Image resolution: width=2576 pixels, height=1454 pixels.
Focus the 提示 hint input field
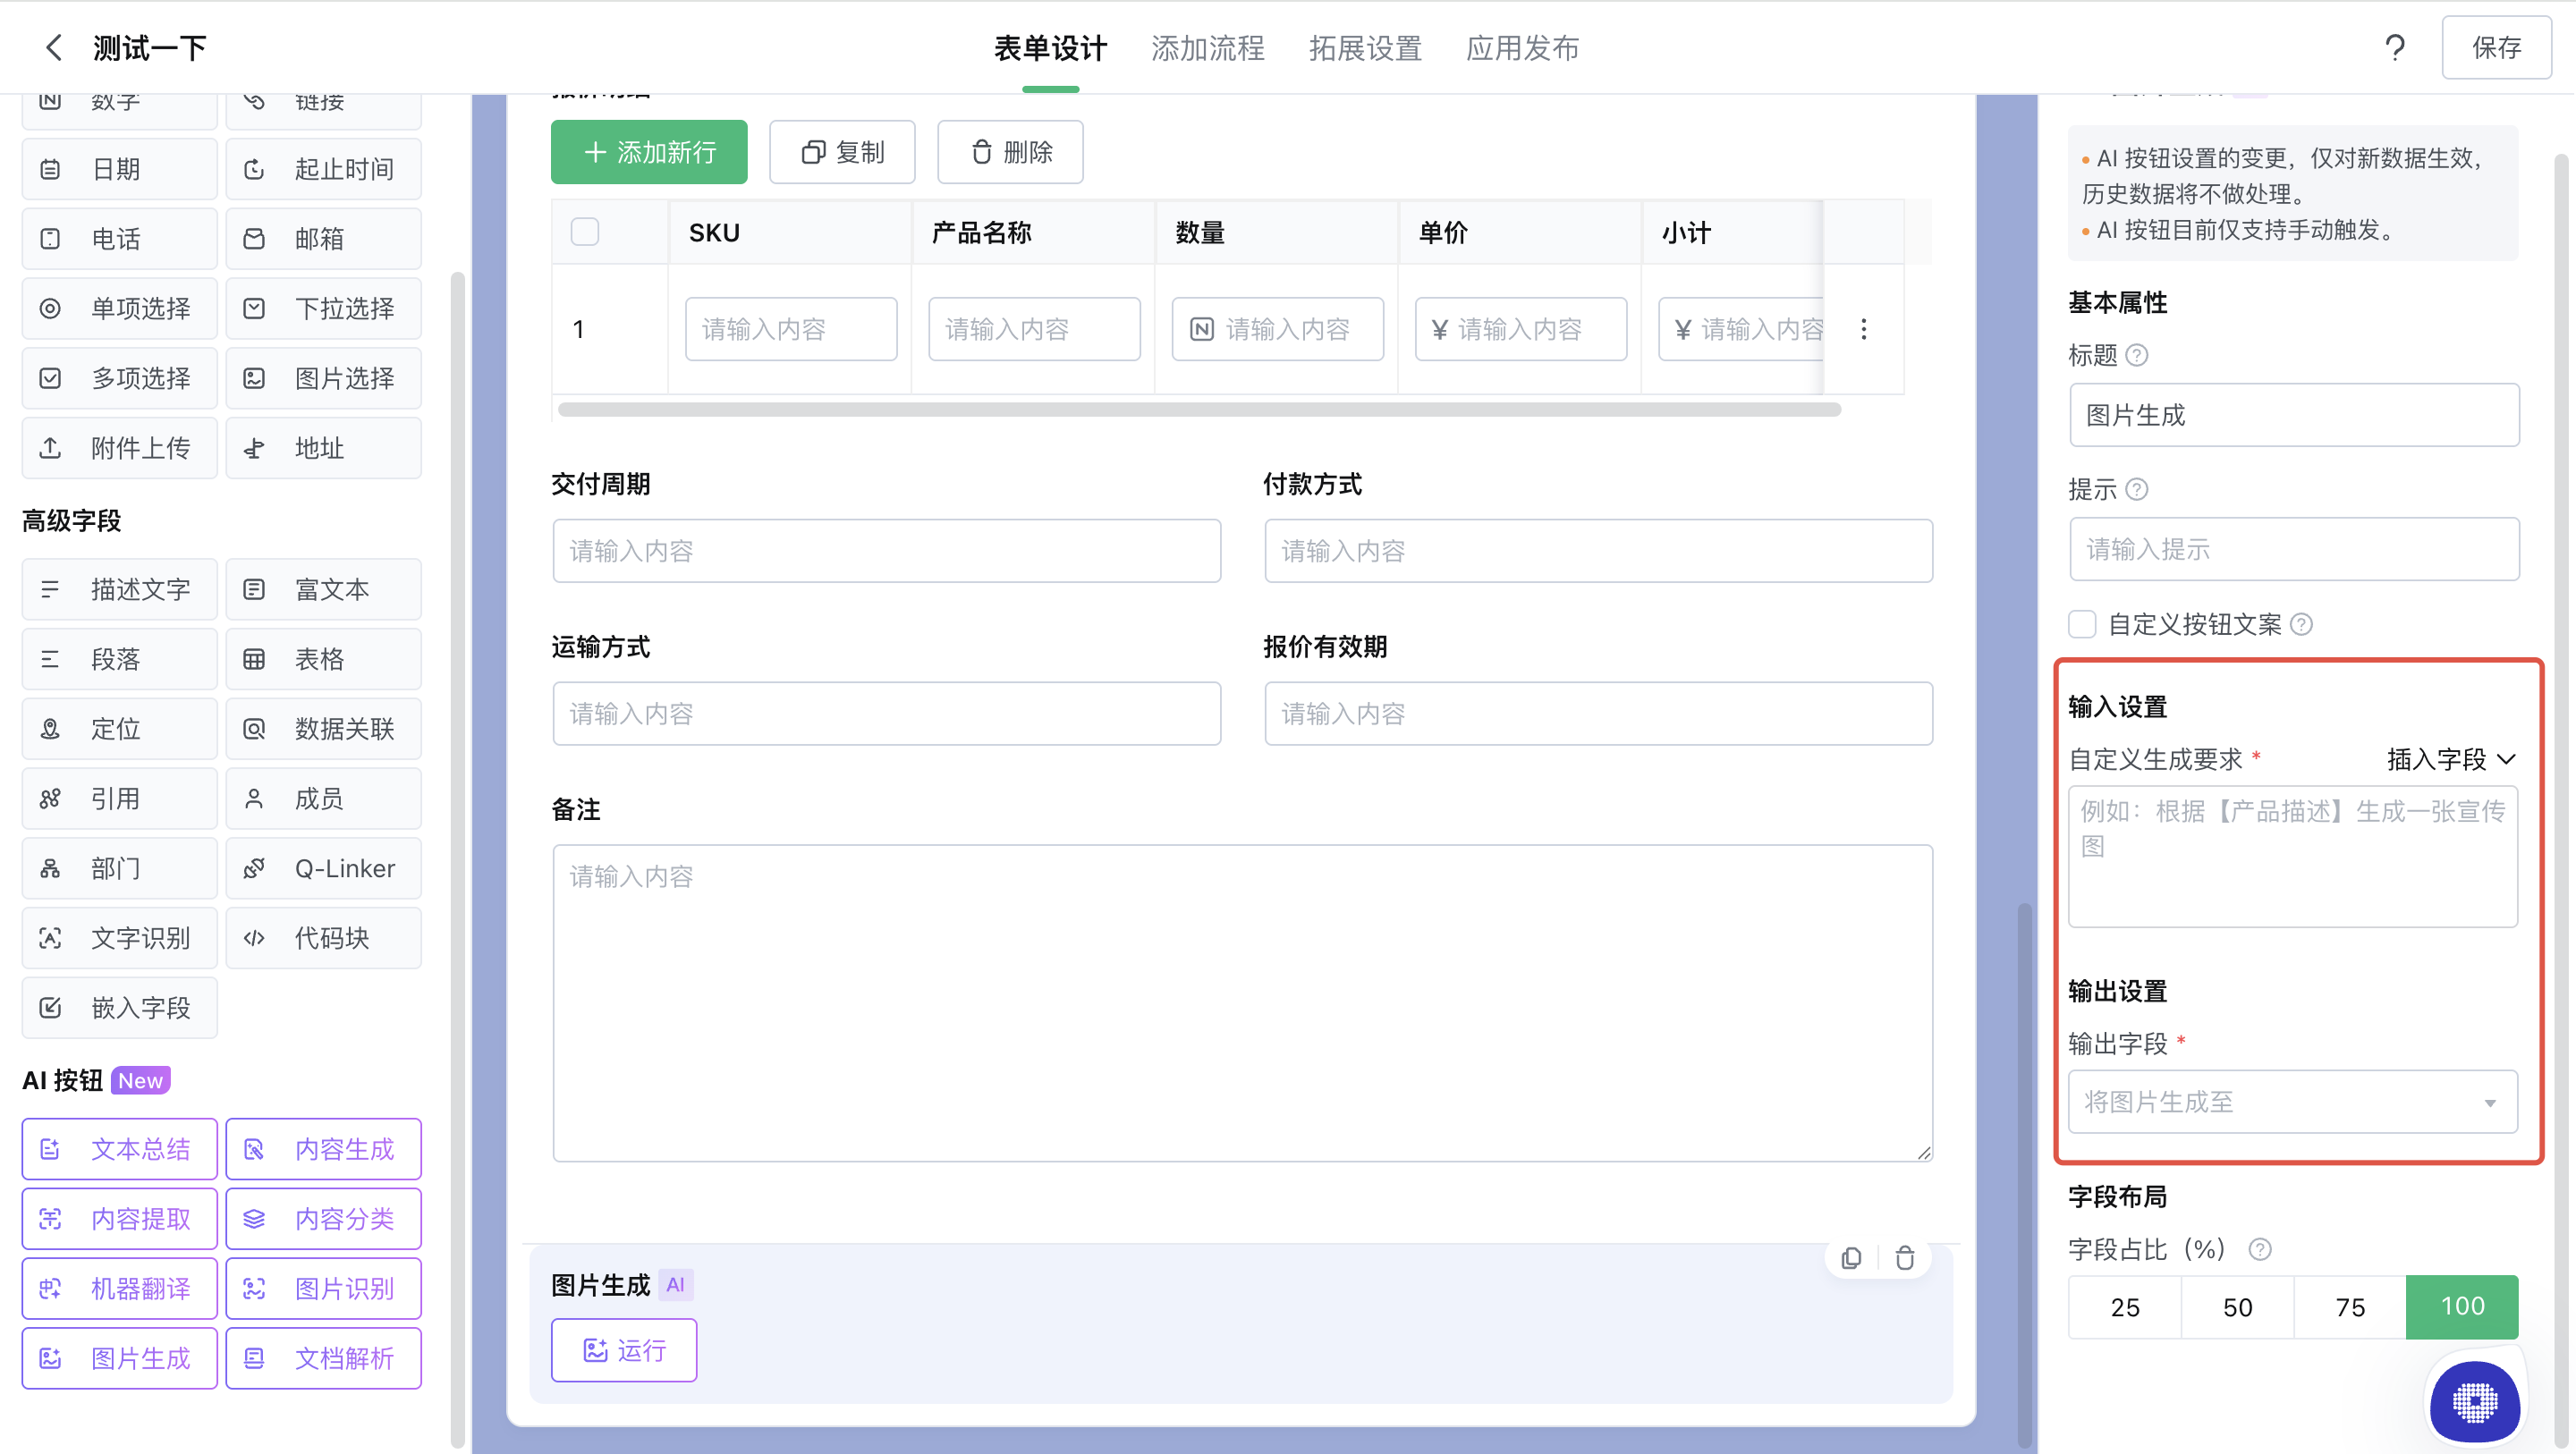pos(2294,549)
